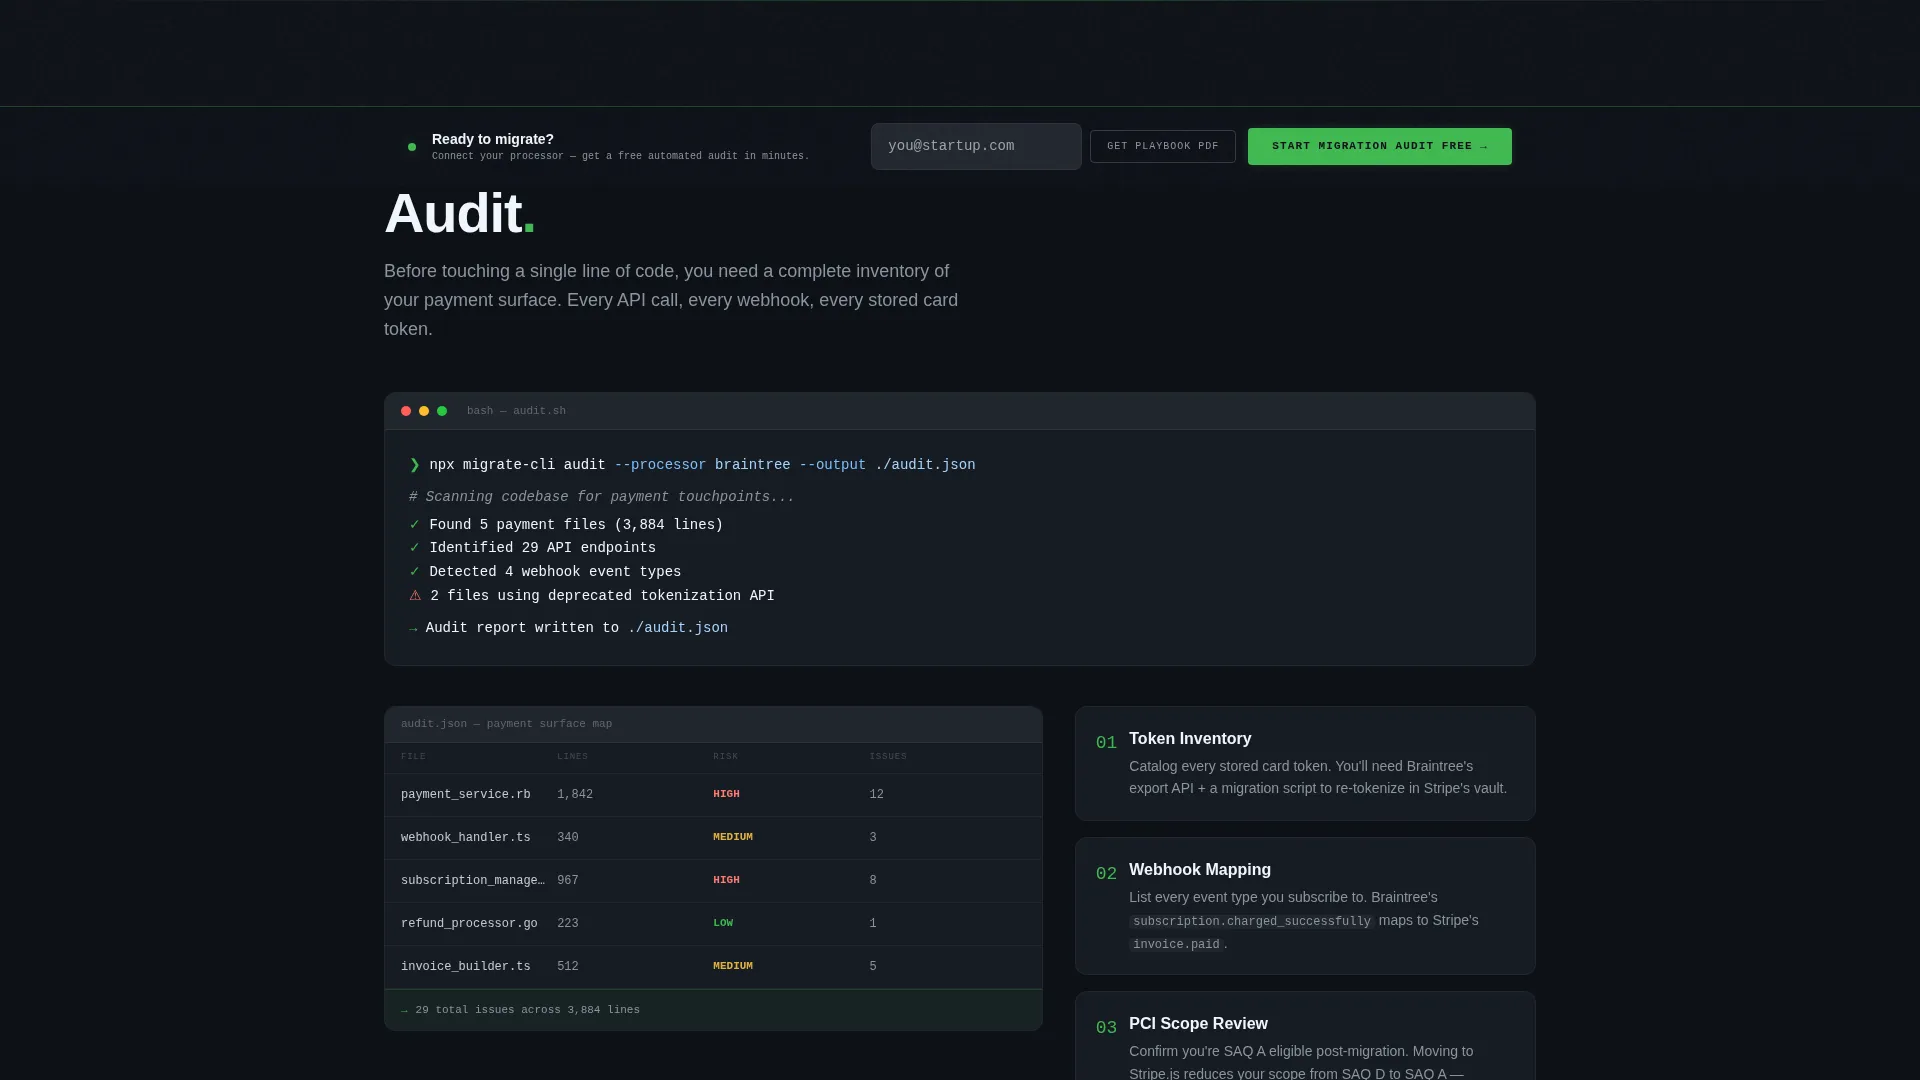Click the invoice.paid code snippet
The image size is (1920, 1080).
[x=1176, y=945]
